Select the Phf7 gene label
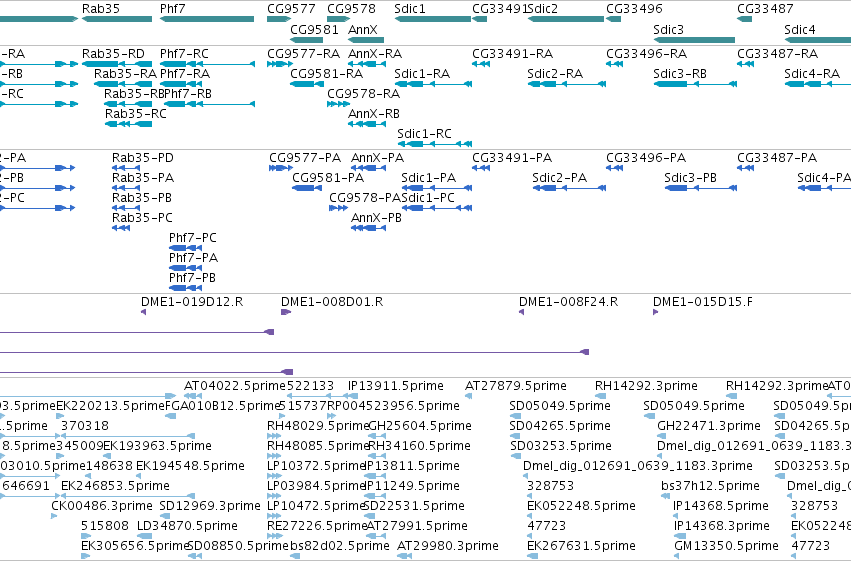 point(173,9)
